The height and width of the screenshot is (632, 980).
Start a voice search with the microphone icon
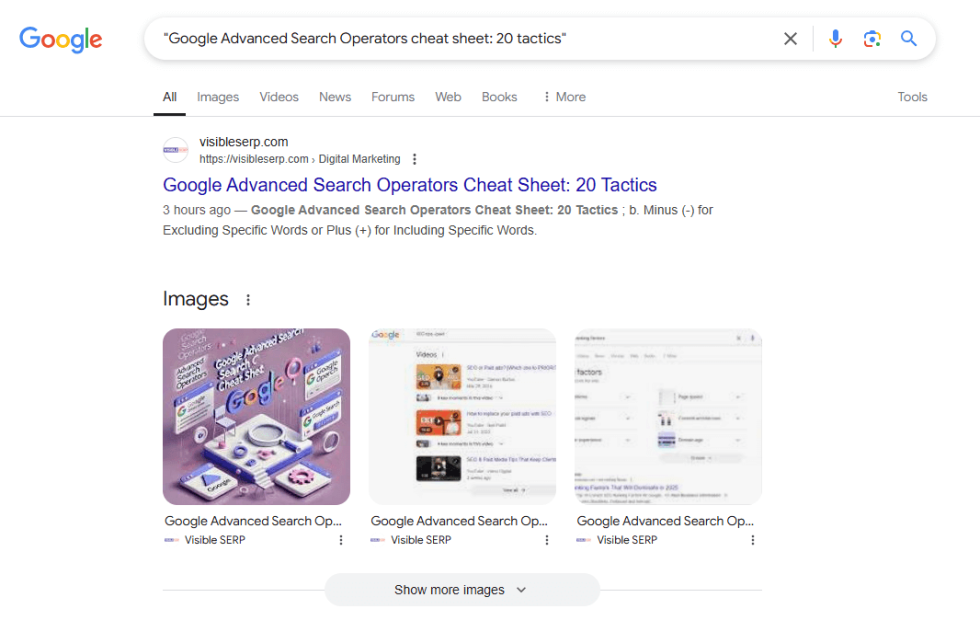coord(836,38)
